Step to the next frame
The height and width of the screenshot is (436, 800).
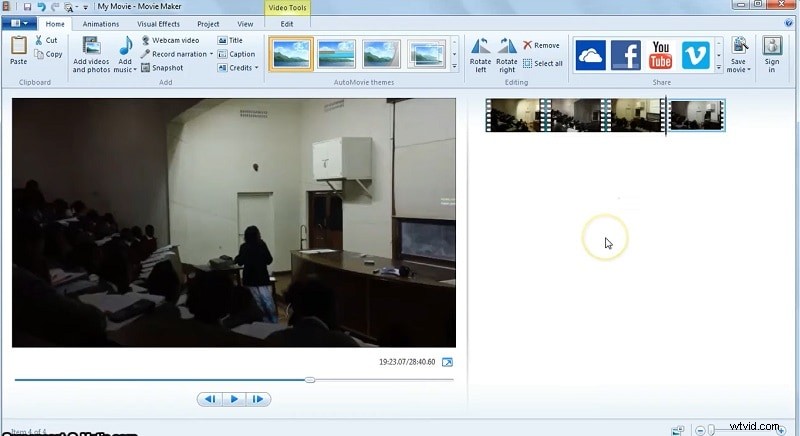point(258,399)
